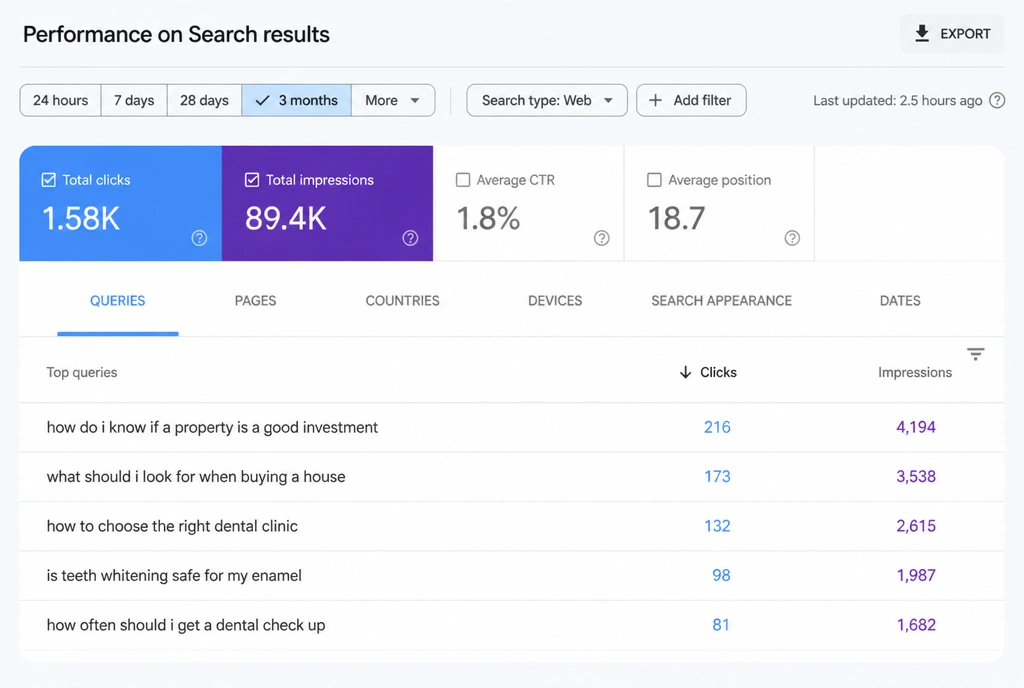Expand the More date range dropdown
Viewport: 1024px width, 688px height.
tap(393, 101)
